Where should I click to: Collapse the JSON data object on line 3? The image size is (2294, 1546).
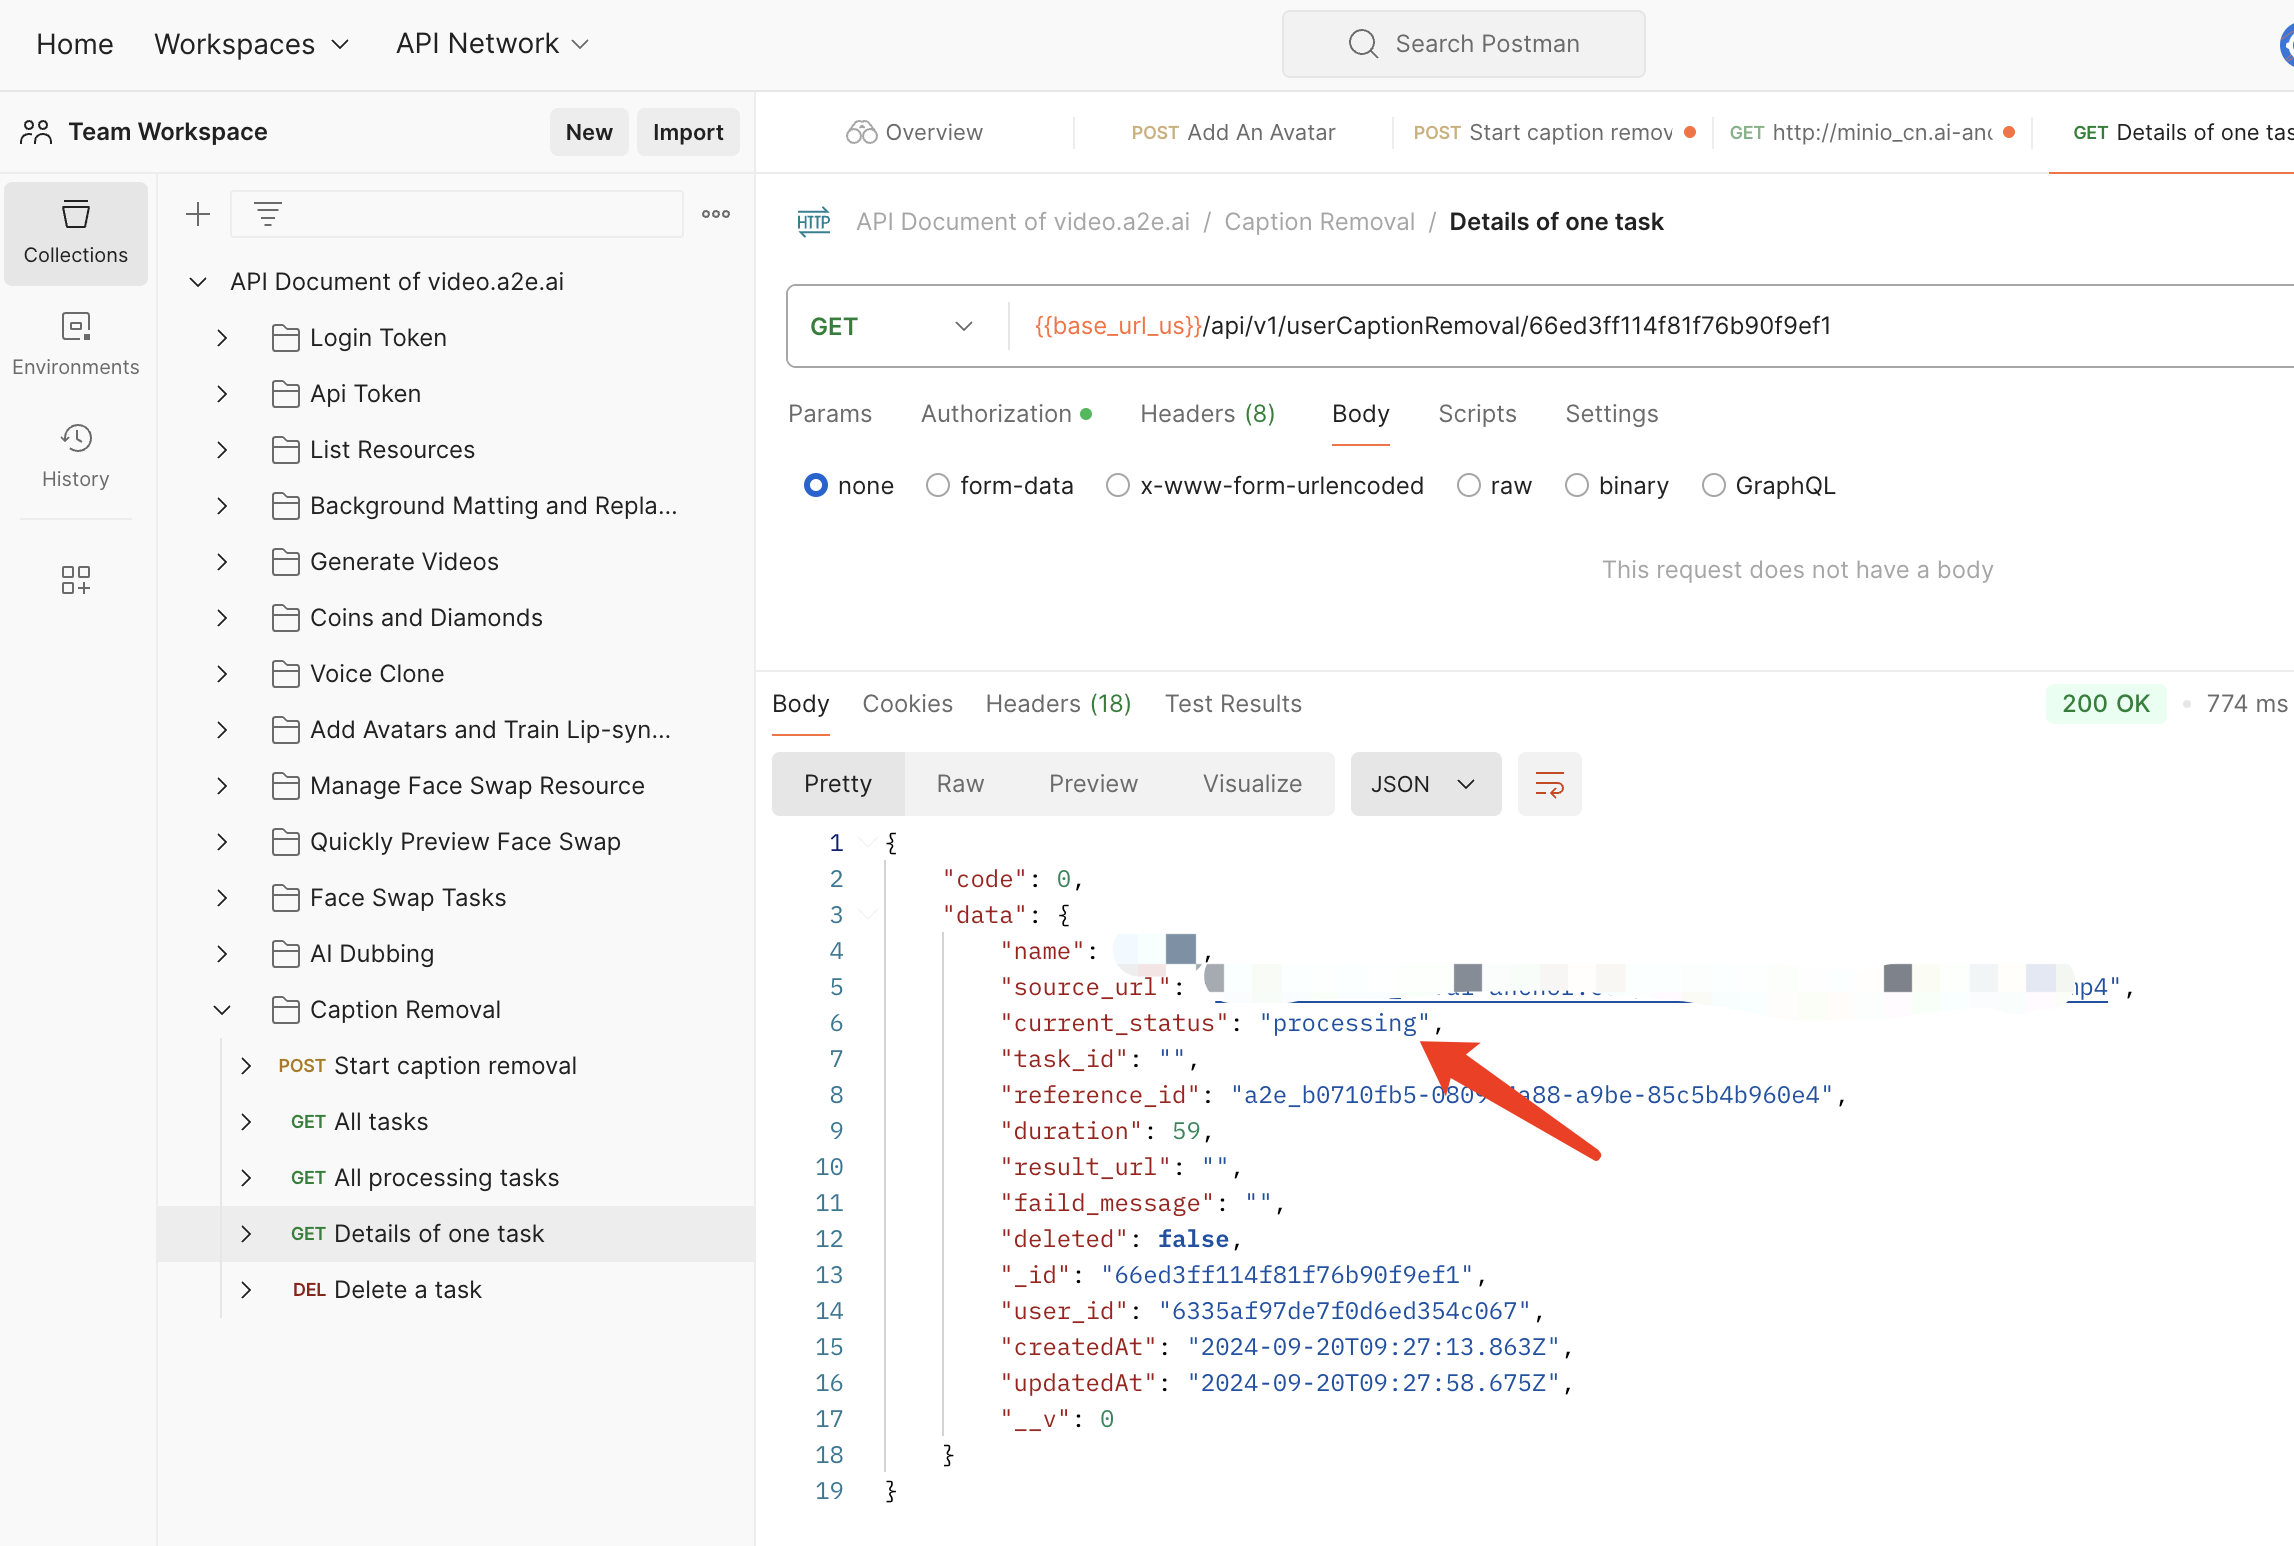(x=868, y=914)
